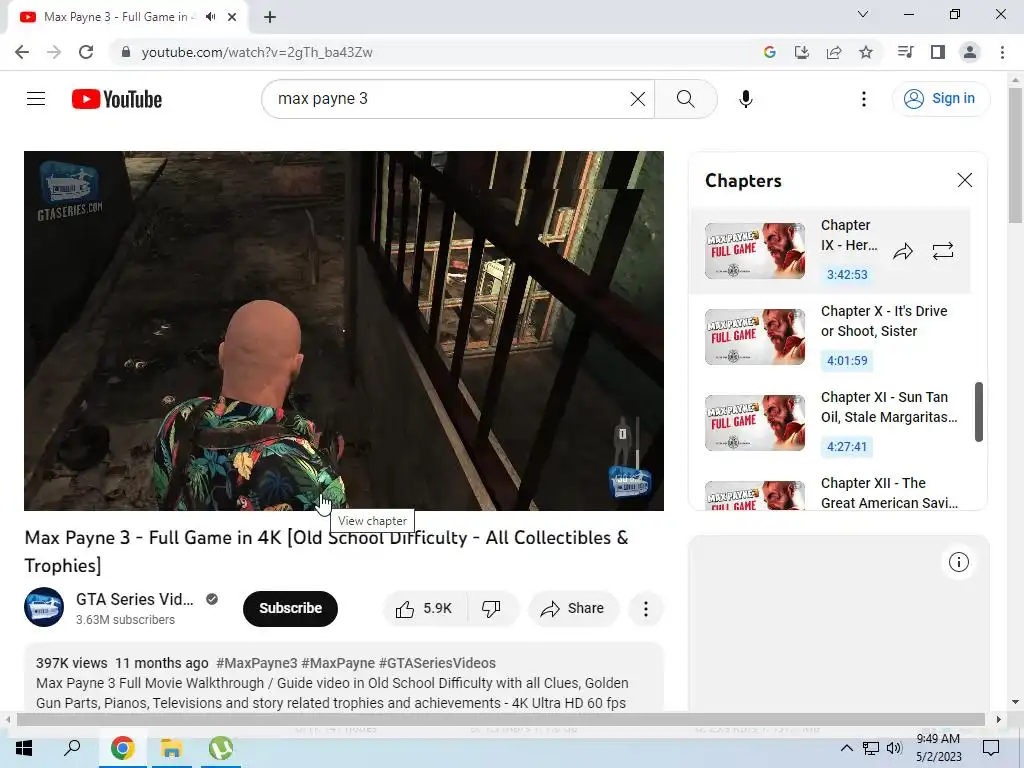Open the YouTube guide hamburger menu

pyautogui.click(x=36, y=99)
